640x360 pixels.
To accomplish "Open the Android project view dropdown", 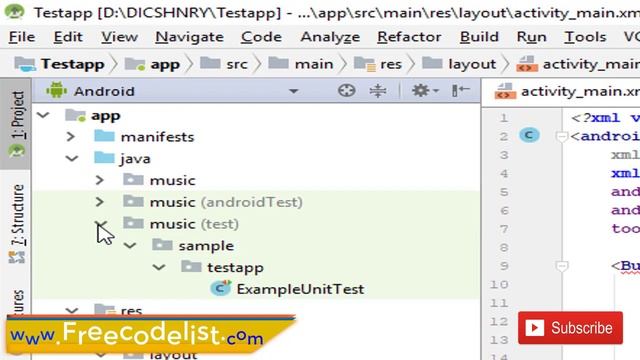I will point(293,91).
